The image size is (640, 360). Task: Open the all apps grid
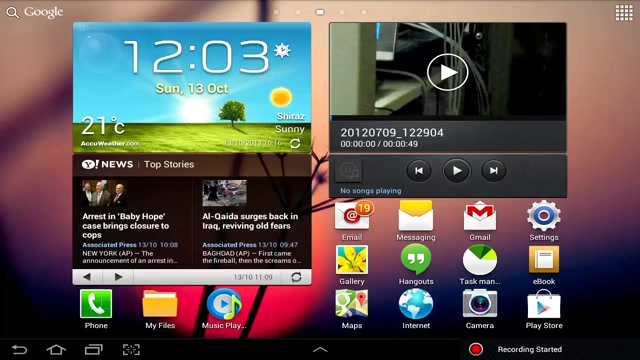[624, 13]
